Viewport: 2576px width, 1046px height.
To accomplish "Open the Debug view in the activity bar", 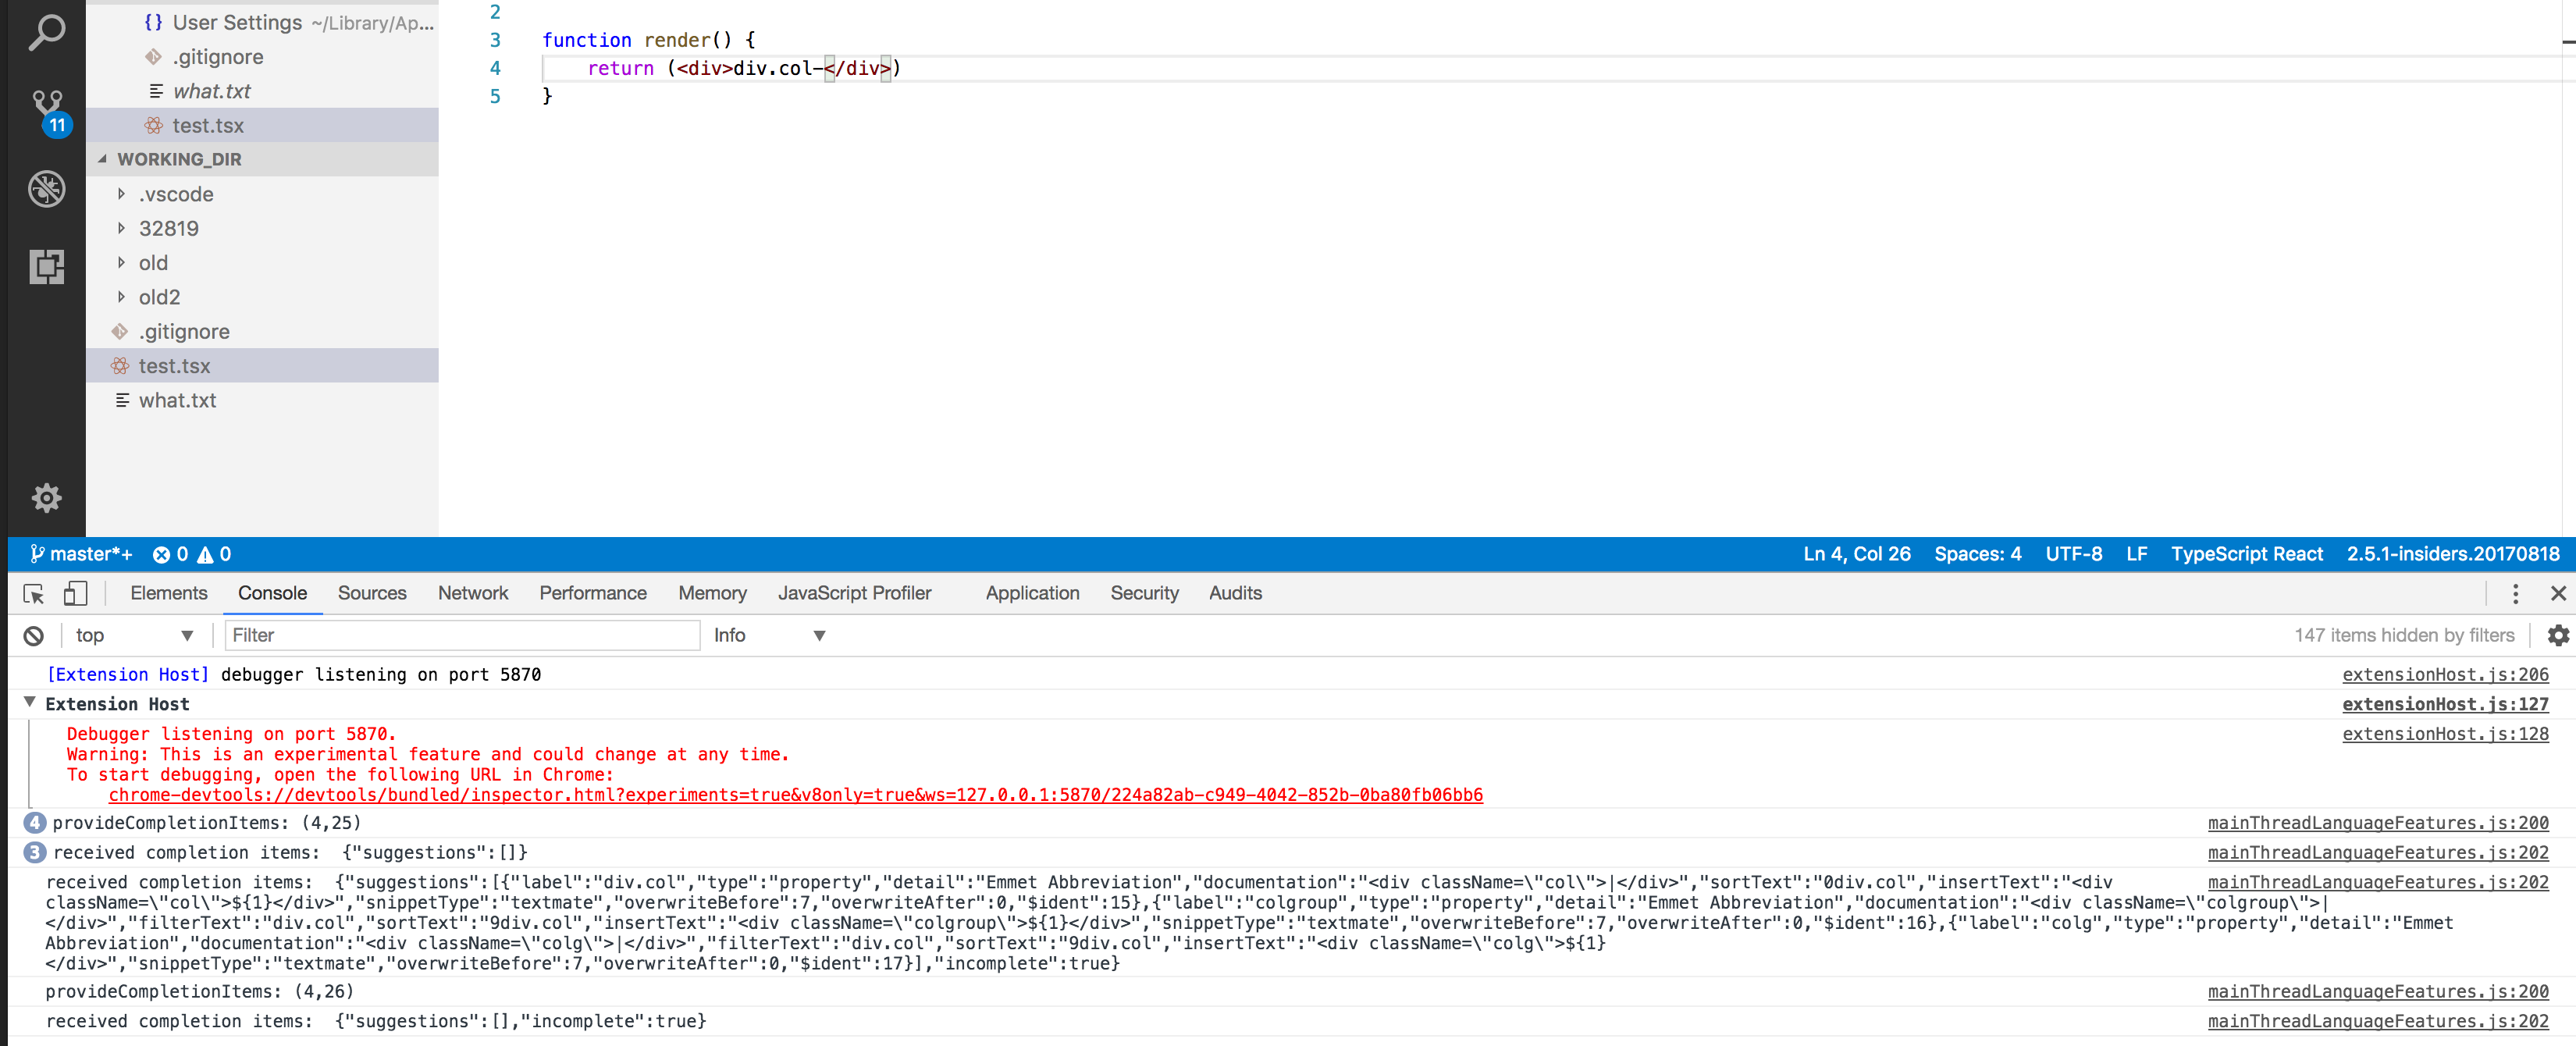I will point(46,189).
